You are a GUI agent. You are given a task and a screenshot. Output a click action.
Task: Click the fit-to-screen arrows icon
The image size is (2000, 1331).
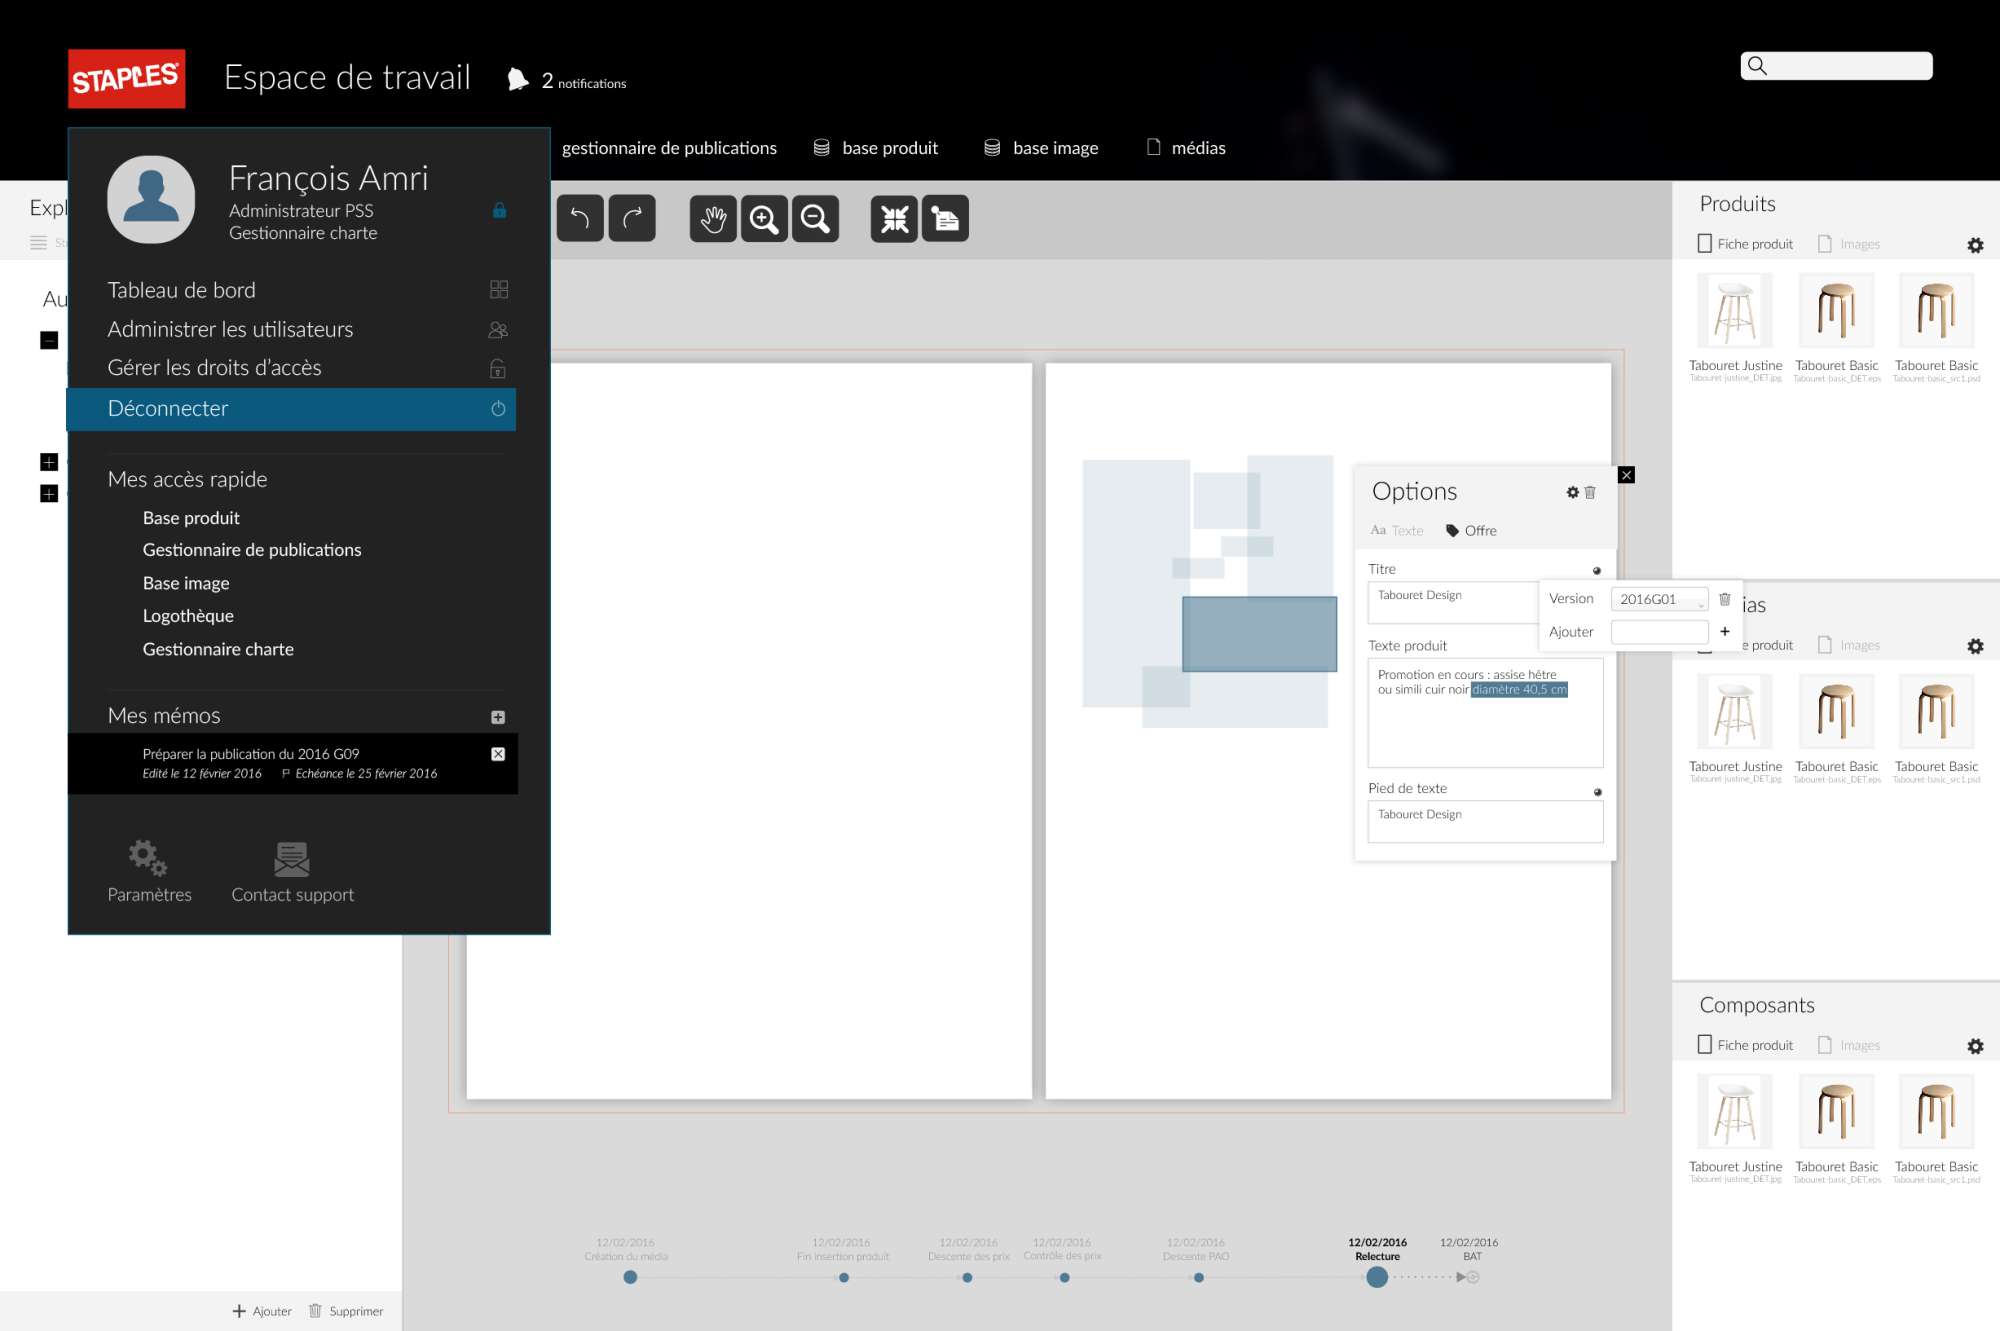[894, 218]
